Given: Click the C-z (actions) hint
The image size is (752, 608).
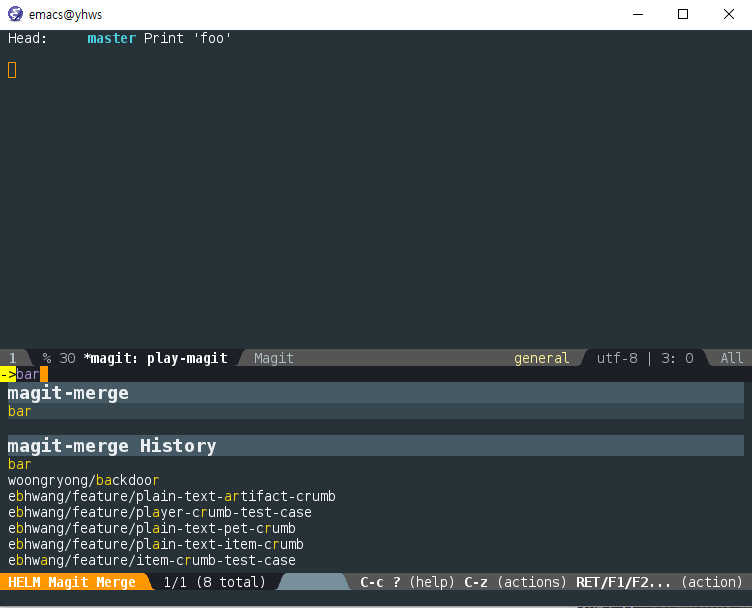Looking at the screenshot, I should (x=515, y=582).
